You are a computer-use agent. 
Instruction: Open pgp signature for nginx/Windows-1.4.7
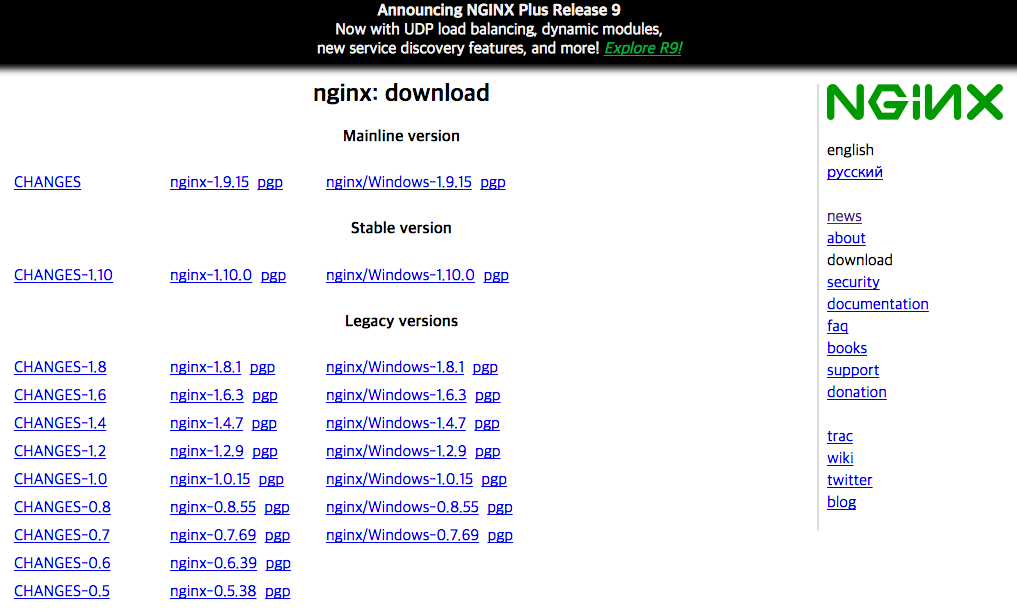[487, 423]
